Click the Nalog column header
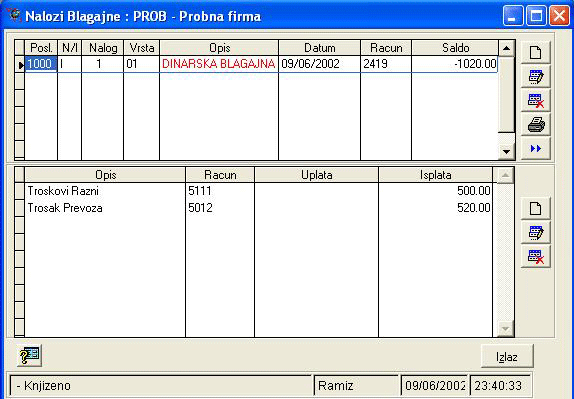This screenshot has width=574, height=399. (x=103, y=48)
